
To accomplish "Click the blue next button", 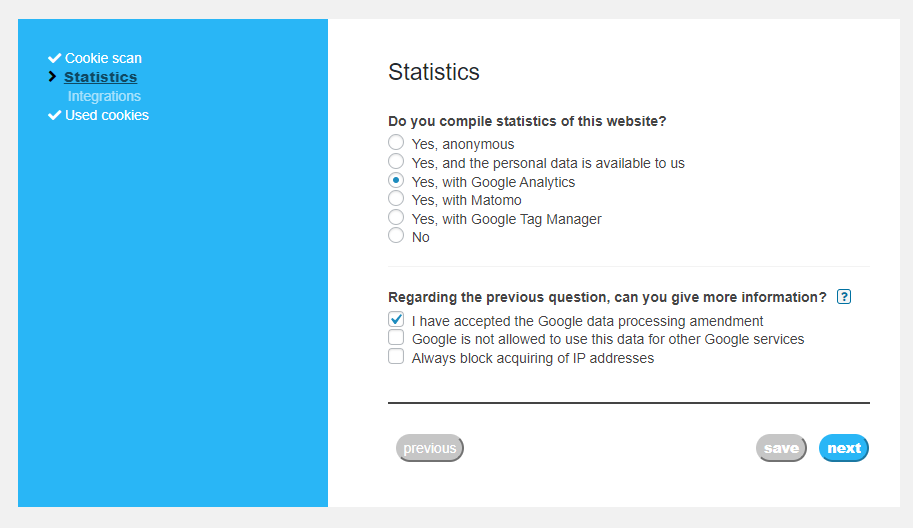I will click(843, 448).
